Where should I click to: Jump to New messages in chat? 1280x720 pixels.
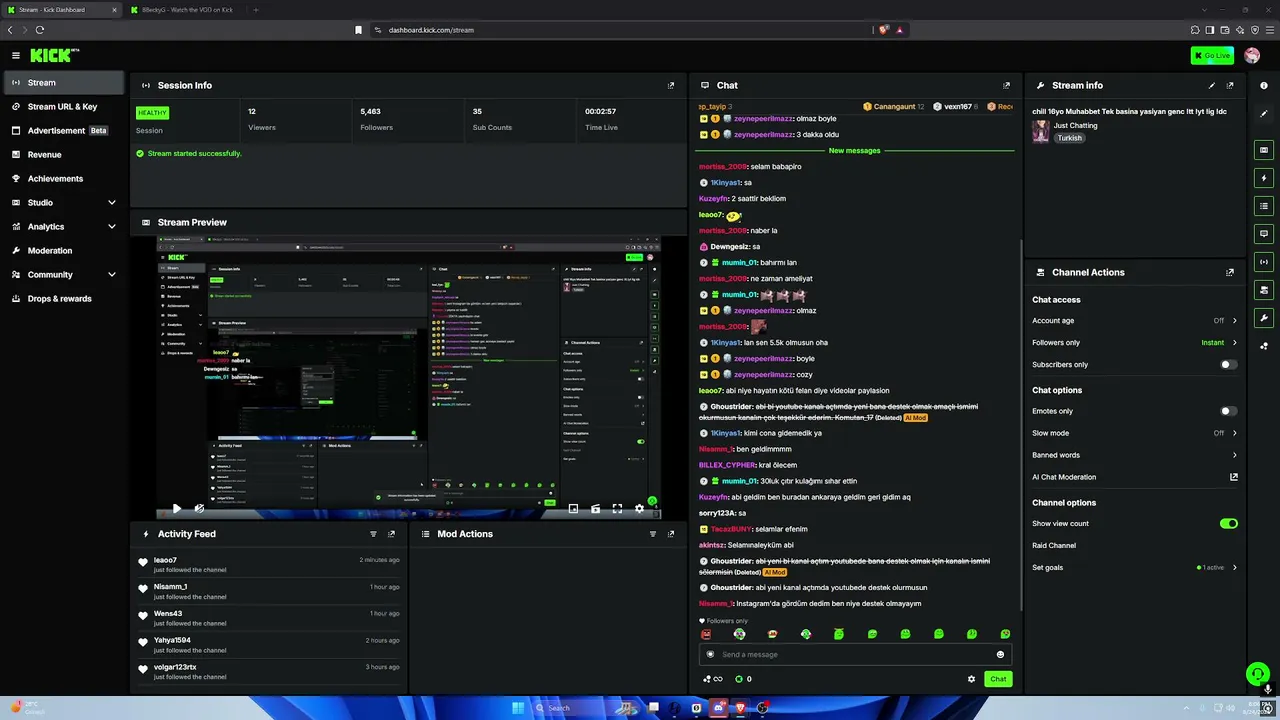point(854,151)
